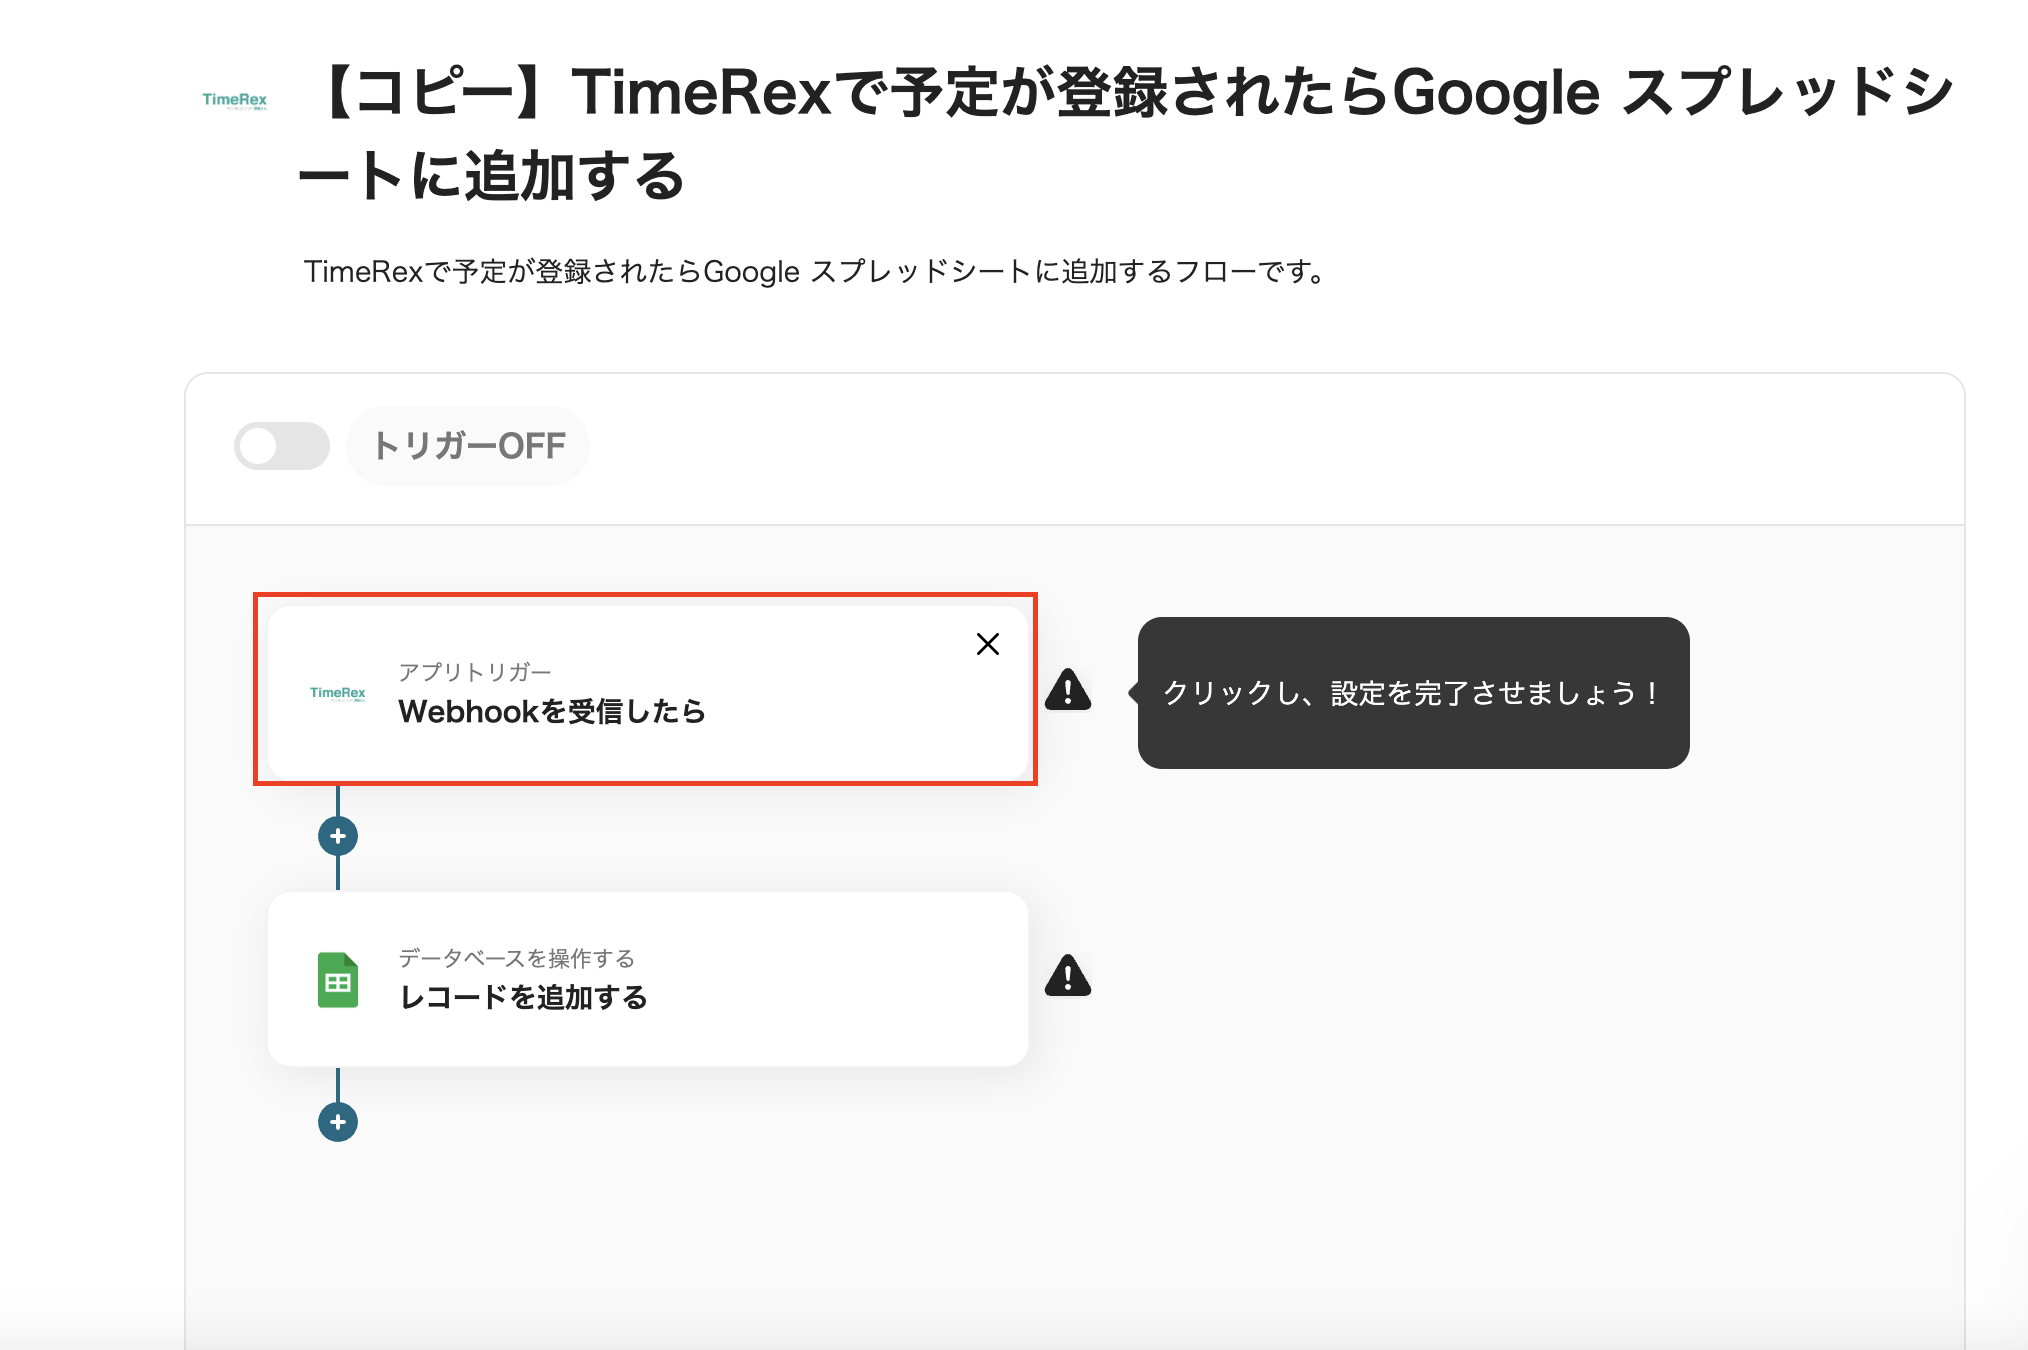Click the connector line below the Webhook card
This screenshot has width=2028, height=1350.
point(338,800)
